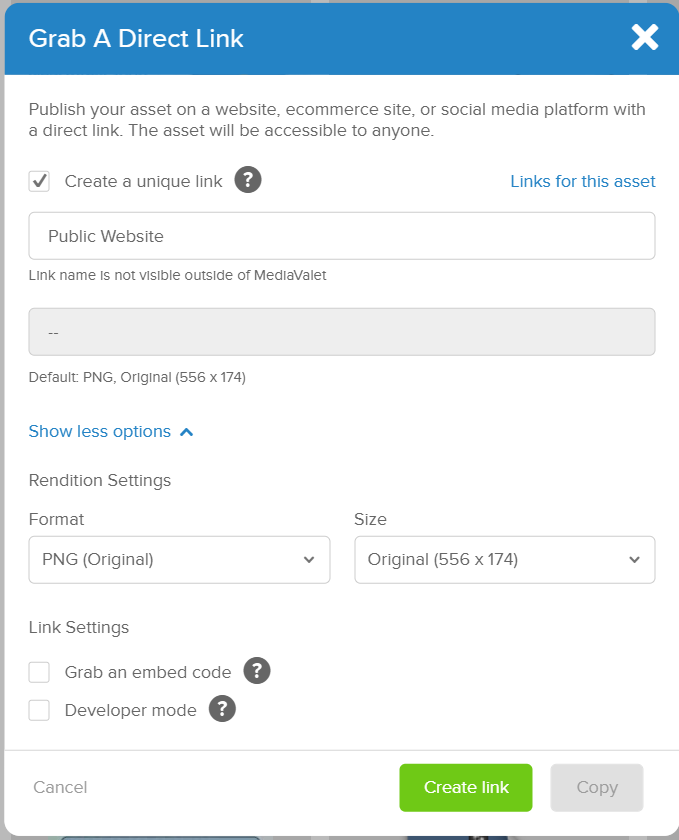
Task: Click the help icon next to "Developer mode"
Action: pos(222,709)
